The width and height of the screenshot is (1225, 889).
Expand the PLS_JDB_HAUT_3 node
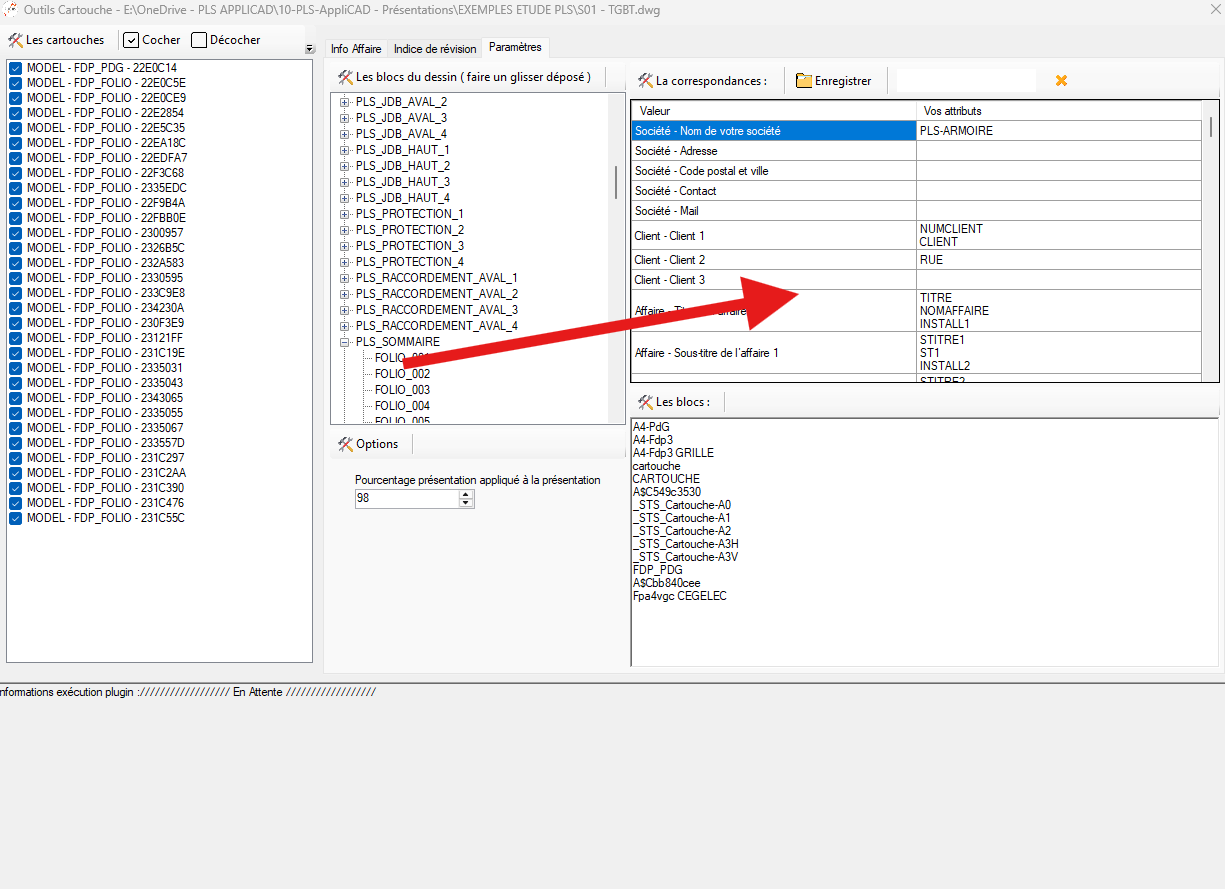345,182
